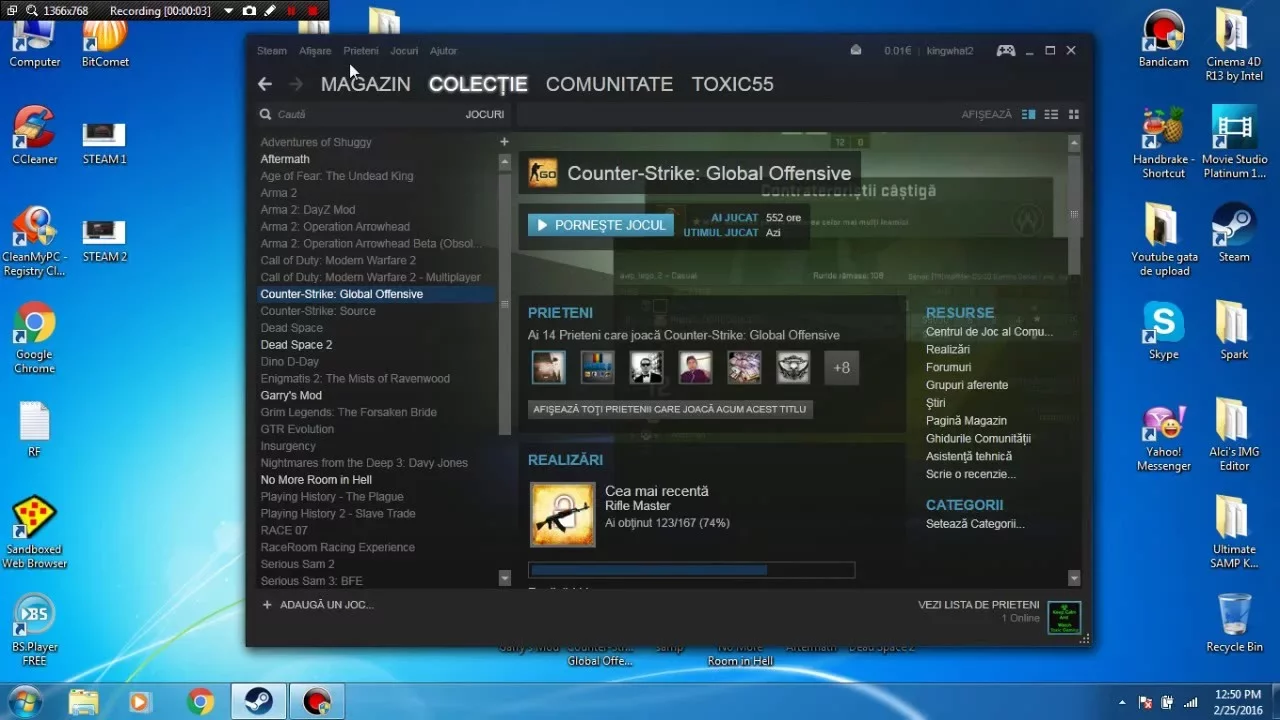Open kingwhat2 account dropdown
This screenshot has height=720, width=1280.
(949, 50)
